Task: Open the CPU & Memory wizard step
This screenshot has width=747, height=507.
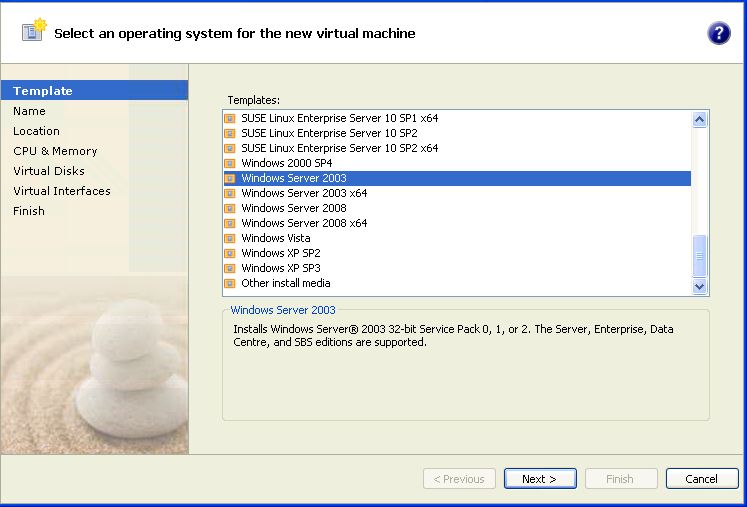Action: point(55,151)
